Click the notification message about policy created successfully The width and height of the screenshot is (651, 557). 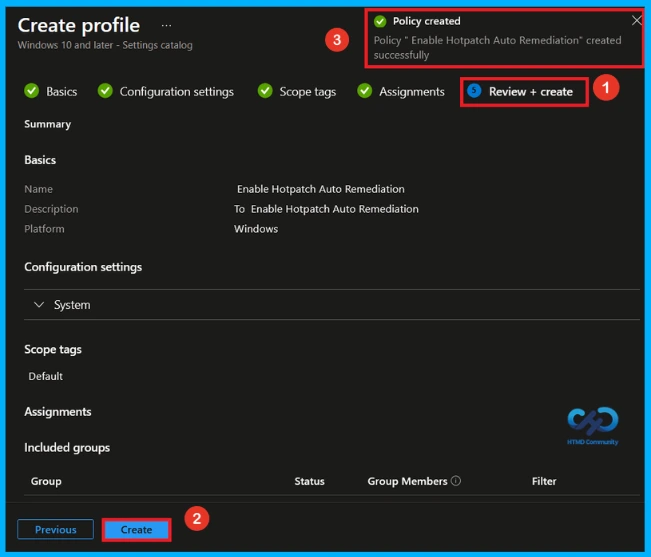(x=497, y=47)
